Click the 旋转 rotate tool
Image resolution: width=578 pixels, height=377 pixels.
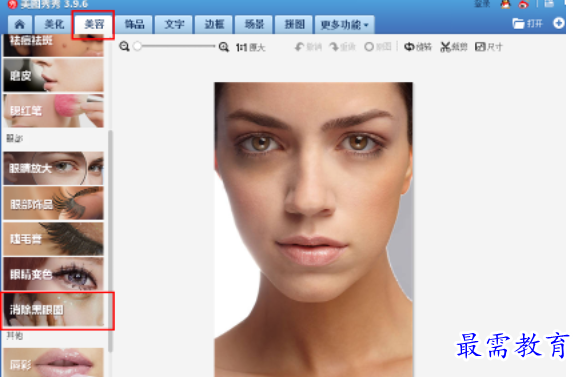coord(418,47)
